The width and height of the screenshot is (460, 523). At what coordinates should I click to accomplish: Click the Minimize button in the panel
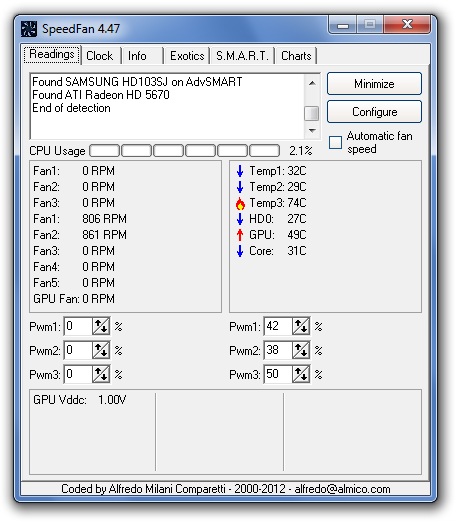tap(374, 84)
